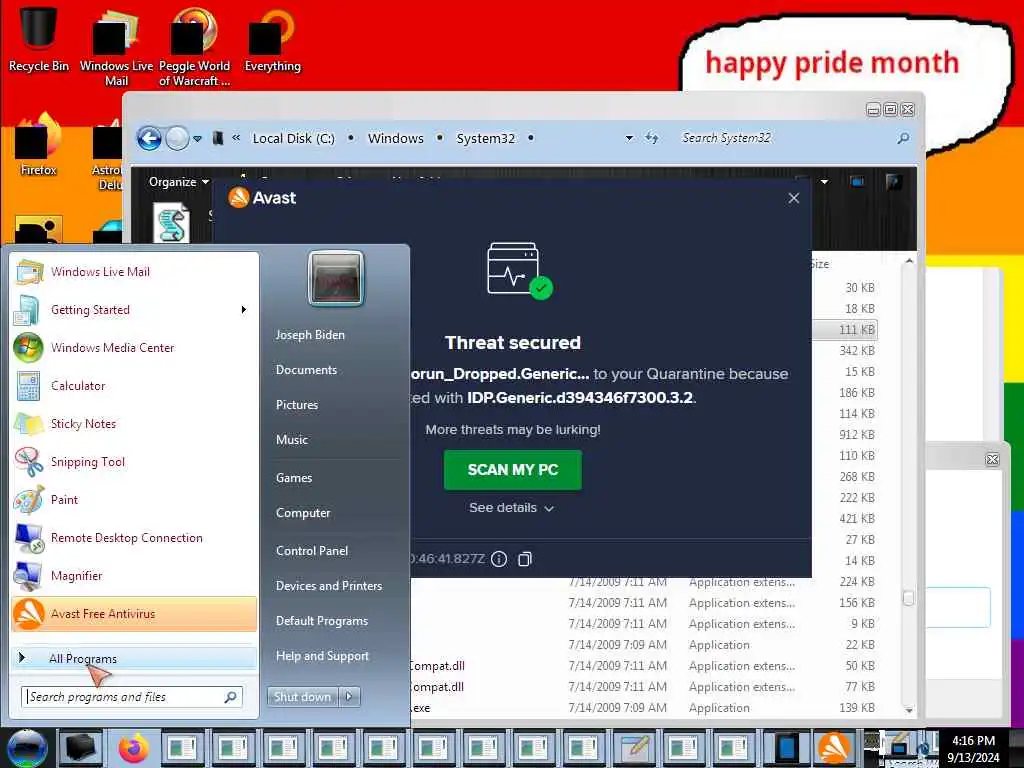Expand All Programs list
Image resolution: width=1024 pixels, height=768 pixels.
click(135, 658)
